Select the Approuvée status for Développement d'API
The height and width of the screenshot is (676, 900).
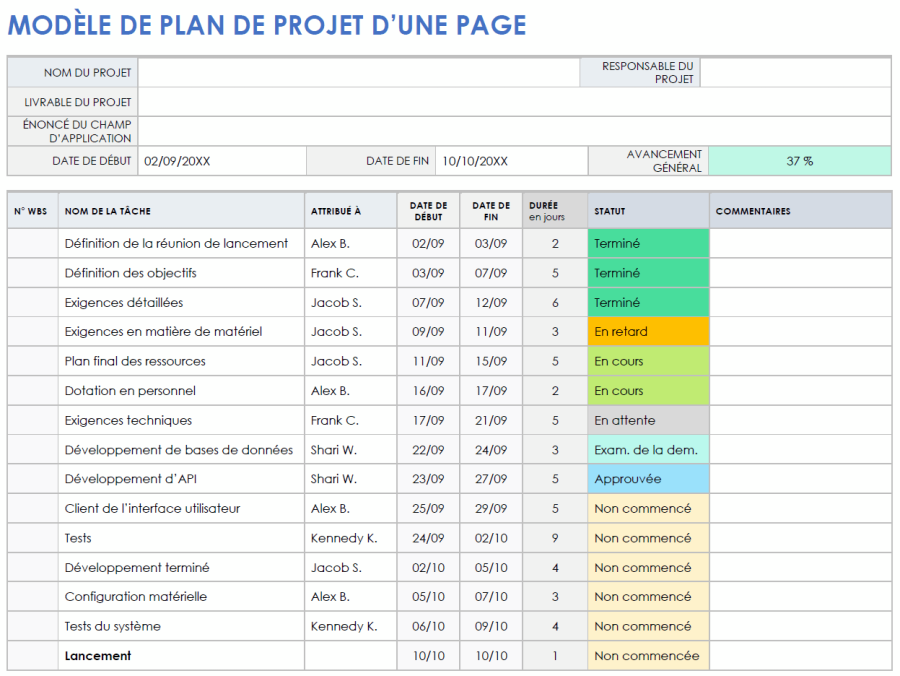pyautogui.click(x=646, y=479)
